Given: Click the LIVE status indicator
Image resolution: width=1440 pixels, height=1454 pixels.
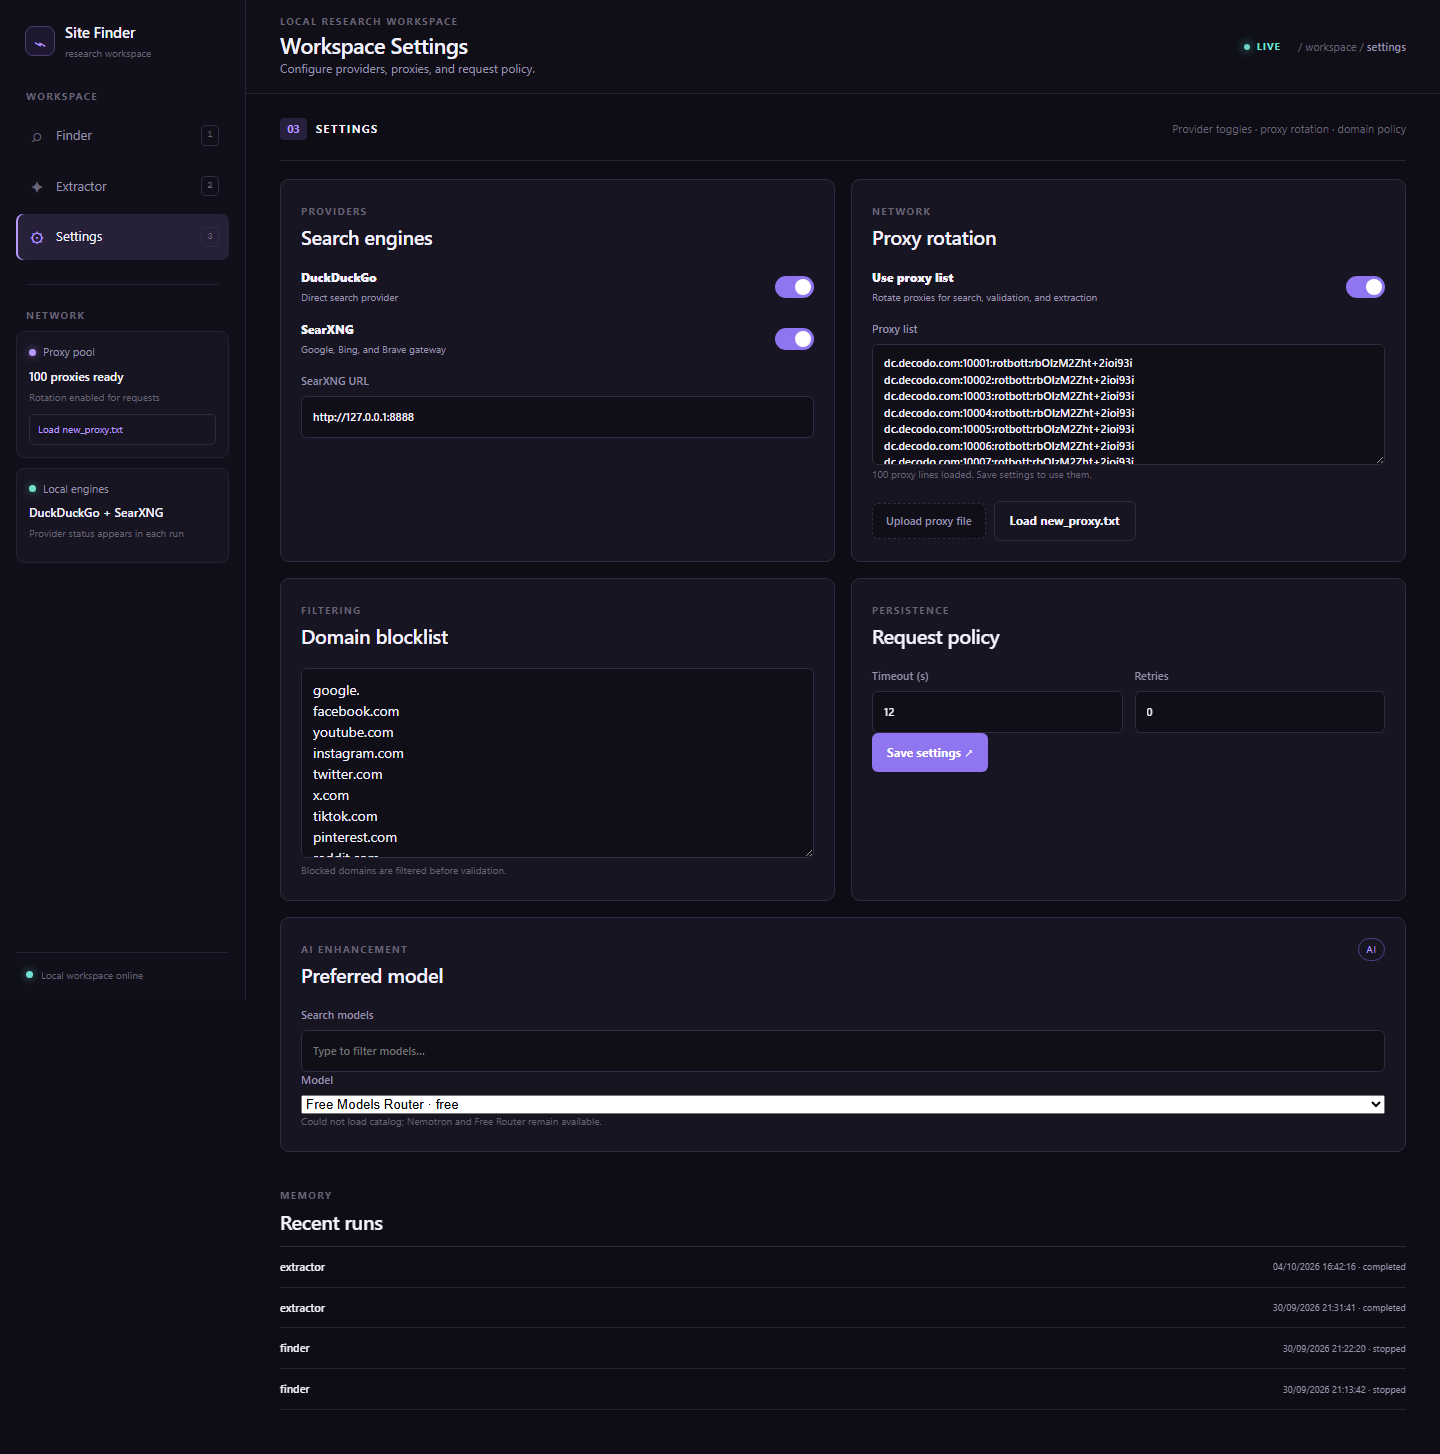Looking at the screenshot, I should tap(1262, 47).
